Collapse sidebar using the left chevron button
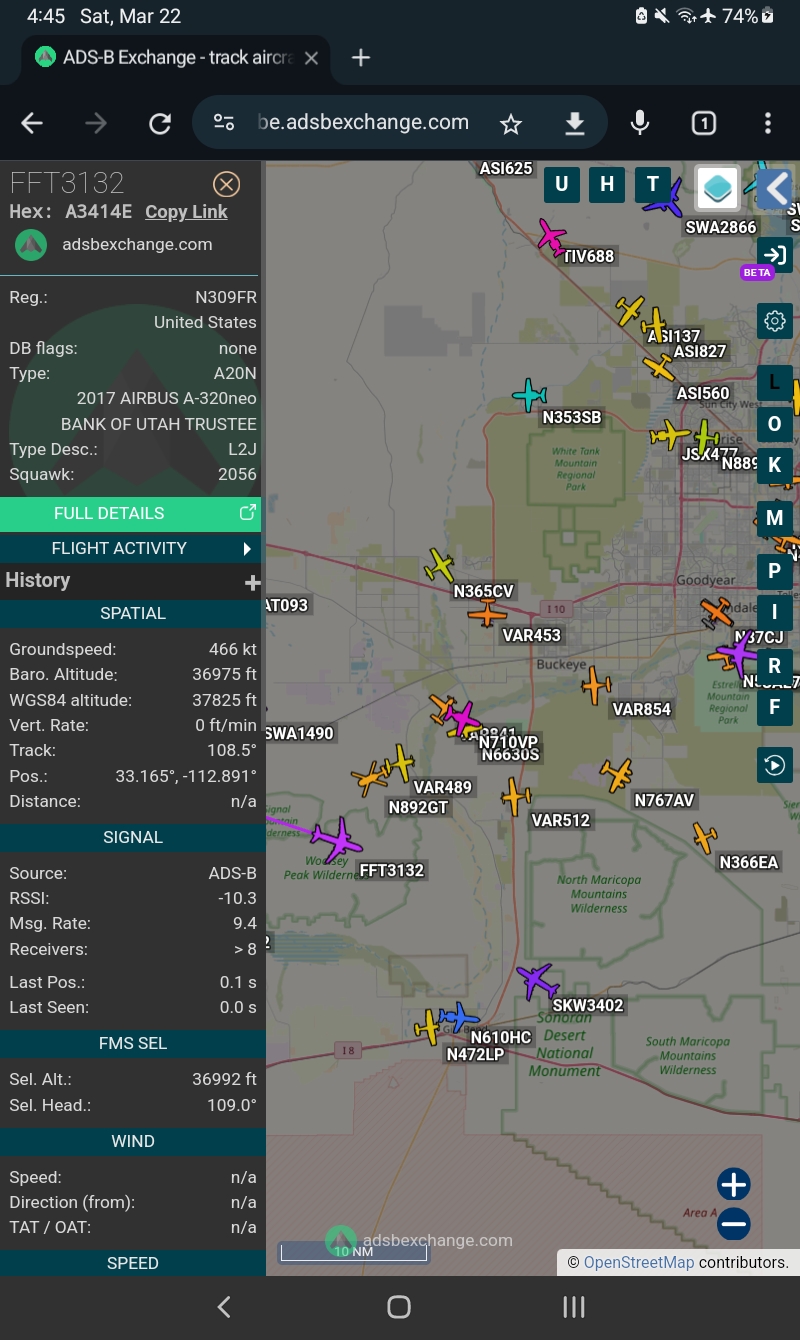Image resolution: width=800 pixels, height=1340 pixels. 775,188
